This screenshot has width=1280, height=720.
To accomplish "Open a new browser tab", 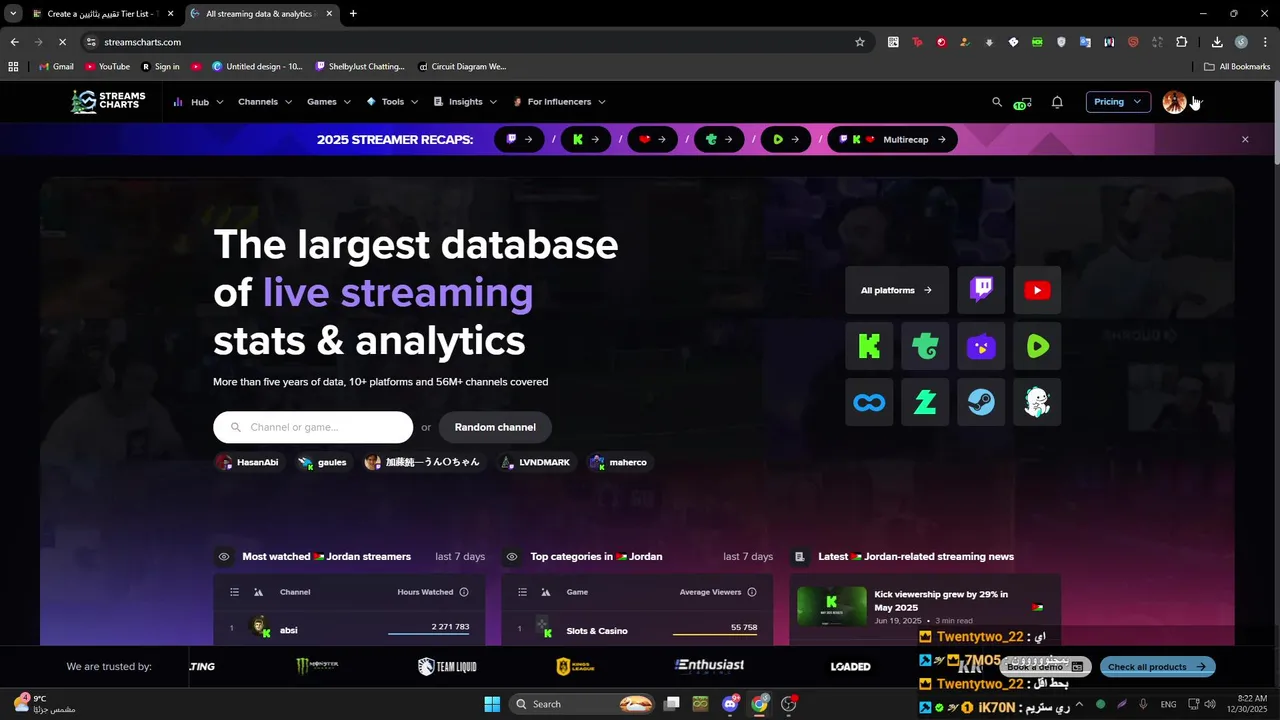I will tap(353, 14).
